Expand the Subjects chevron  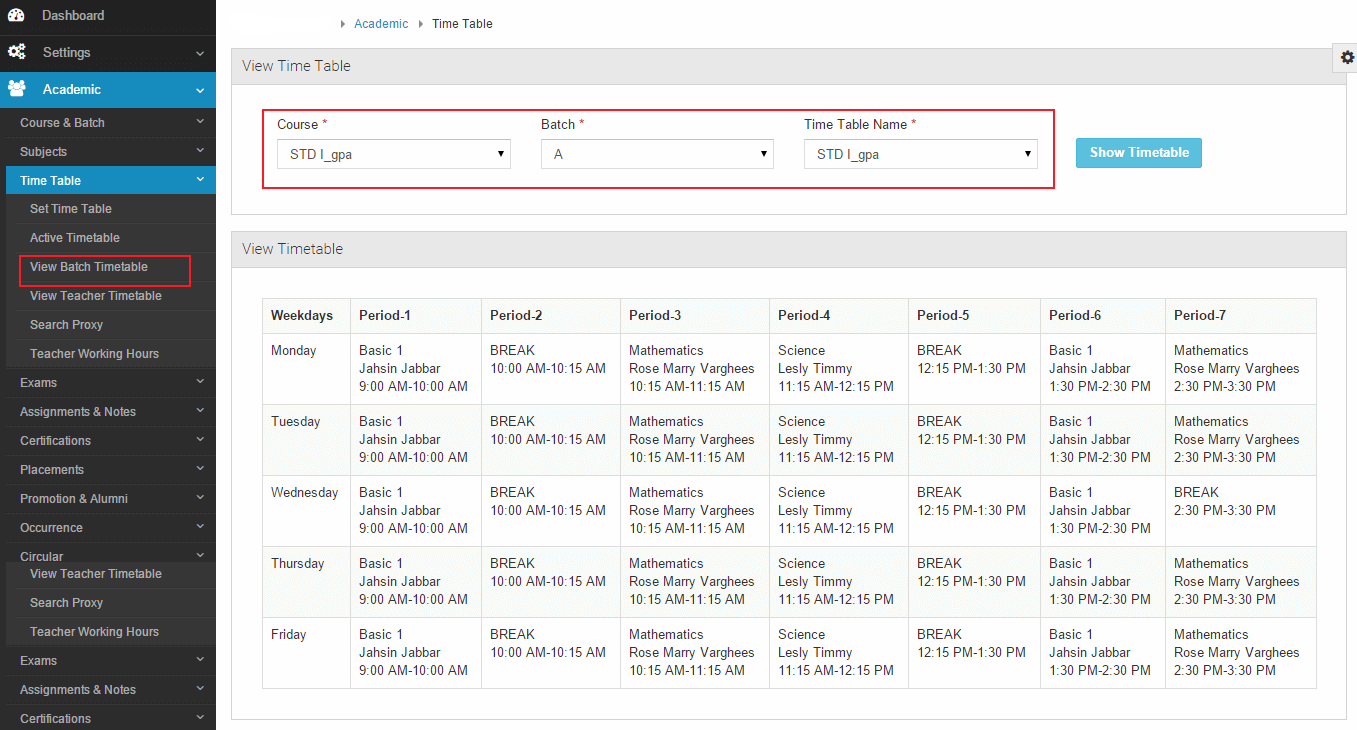coord(200,151)
